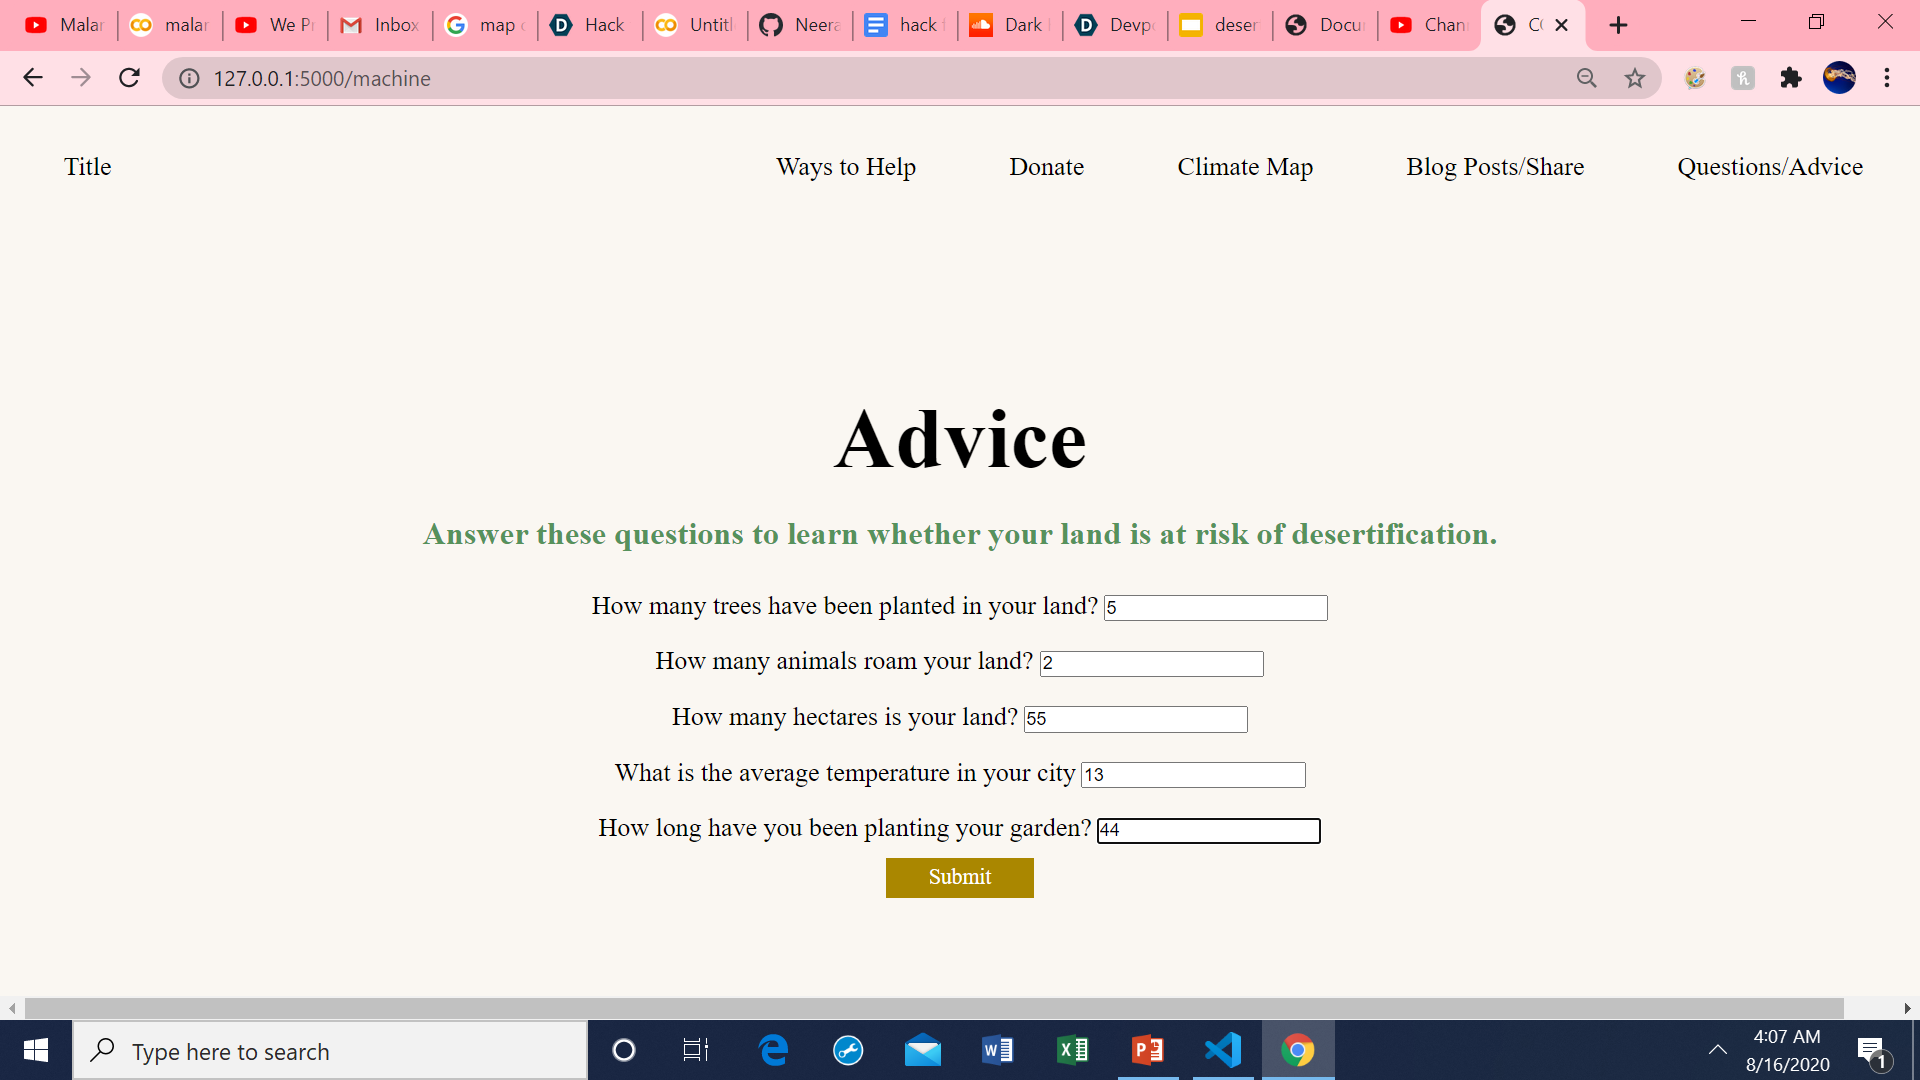
Task: Open Visual Studio Code from taskbar
Action: point(1222,1050)
